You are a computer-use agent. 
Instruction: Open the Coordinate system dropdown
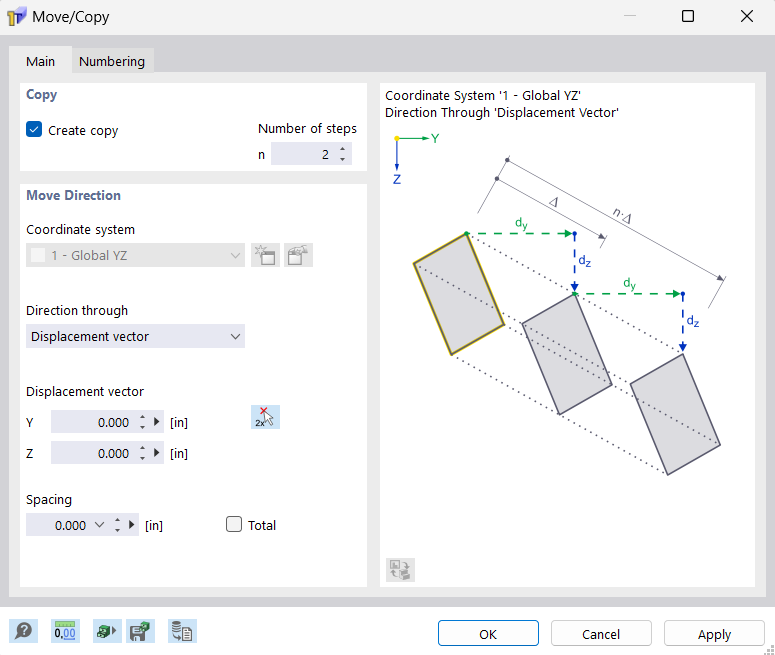click(x=135, y=255)
